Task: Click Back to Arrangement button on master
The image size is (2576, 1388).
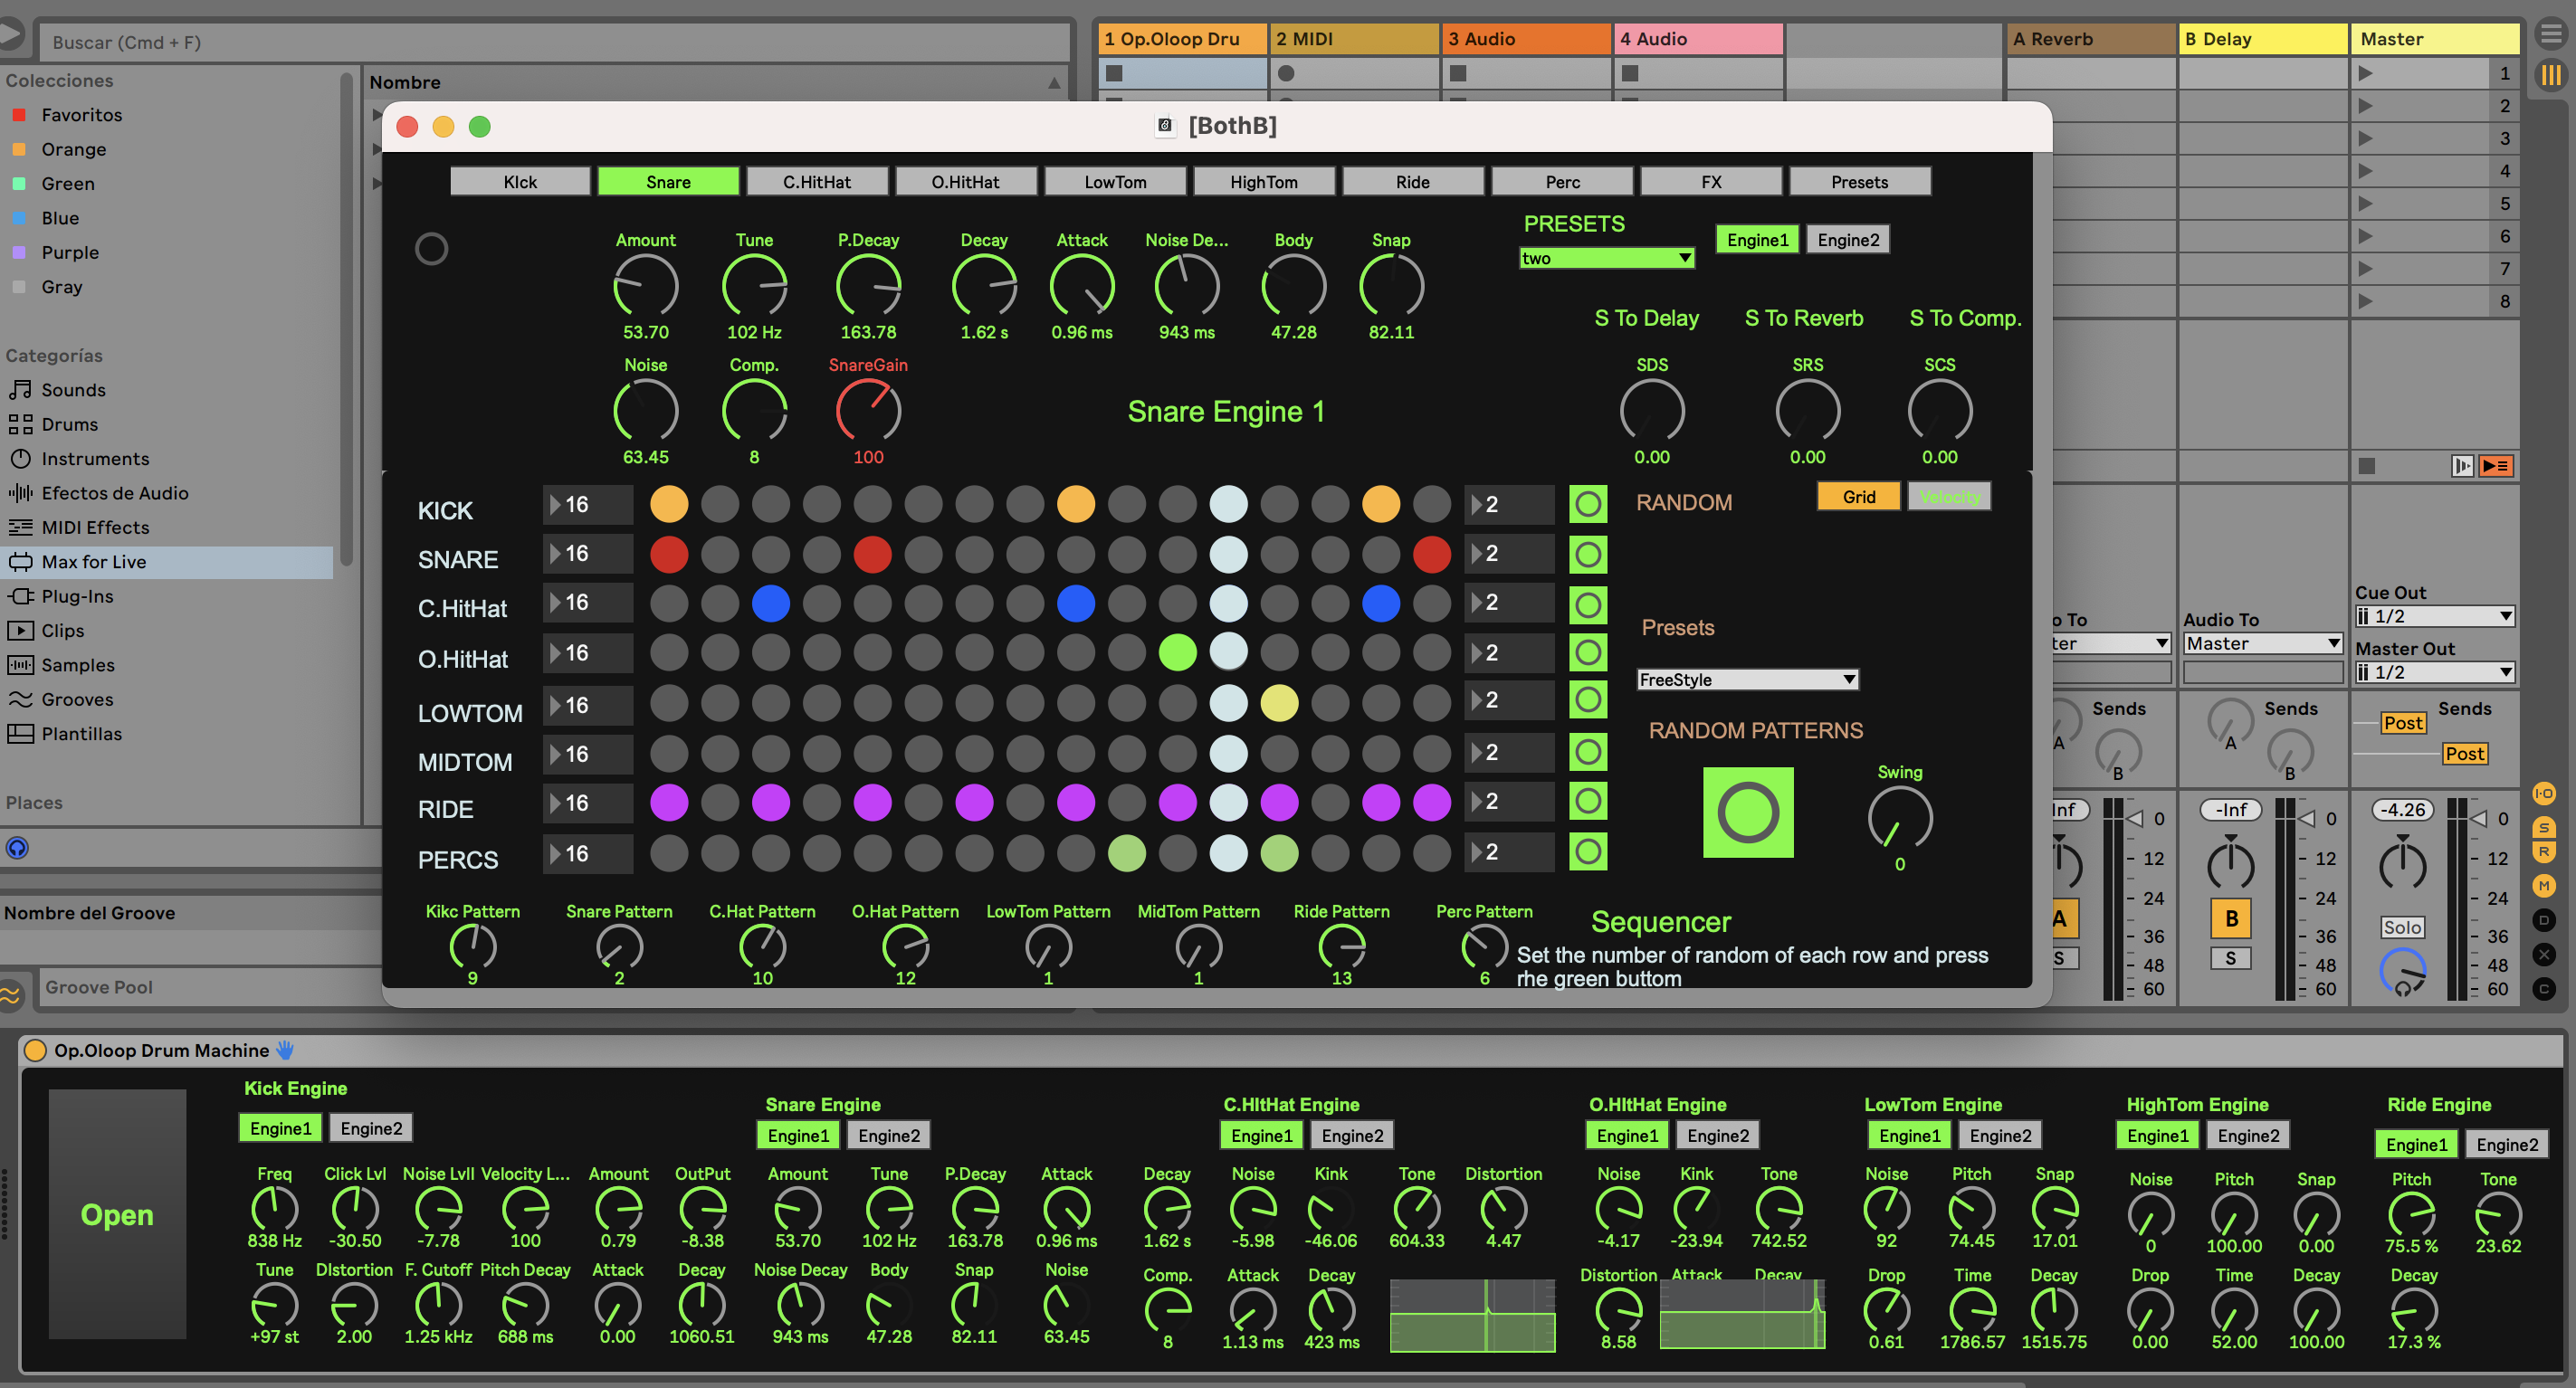Action: 2496,466
